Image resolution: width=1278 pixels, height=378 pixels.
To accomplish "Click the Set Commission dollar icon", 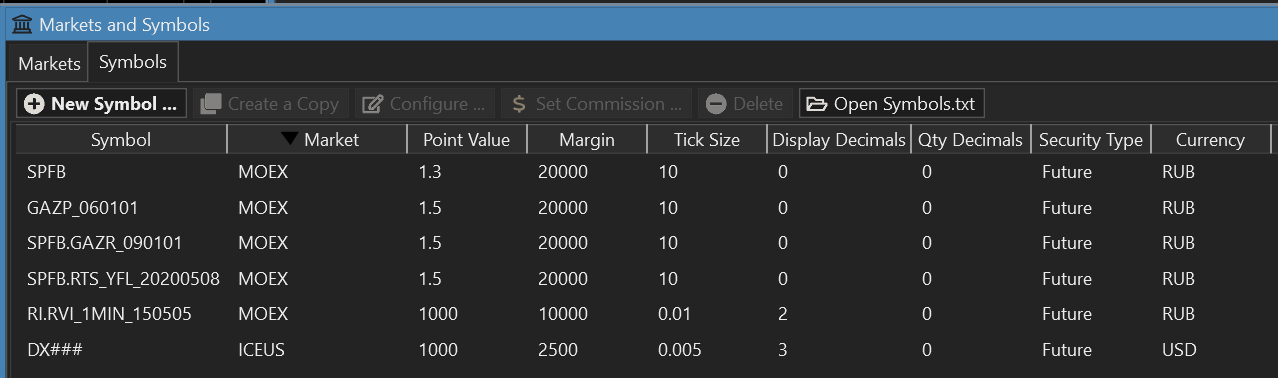I will point(518,104).
